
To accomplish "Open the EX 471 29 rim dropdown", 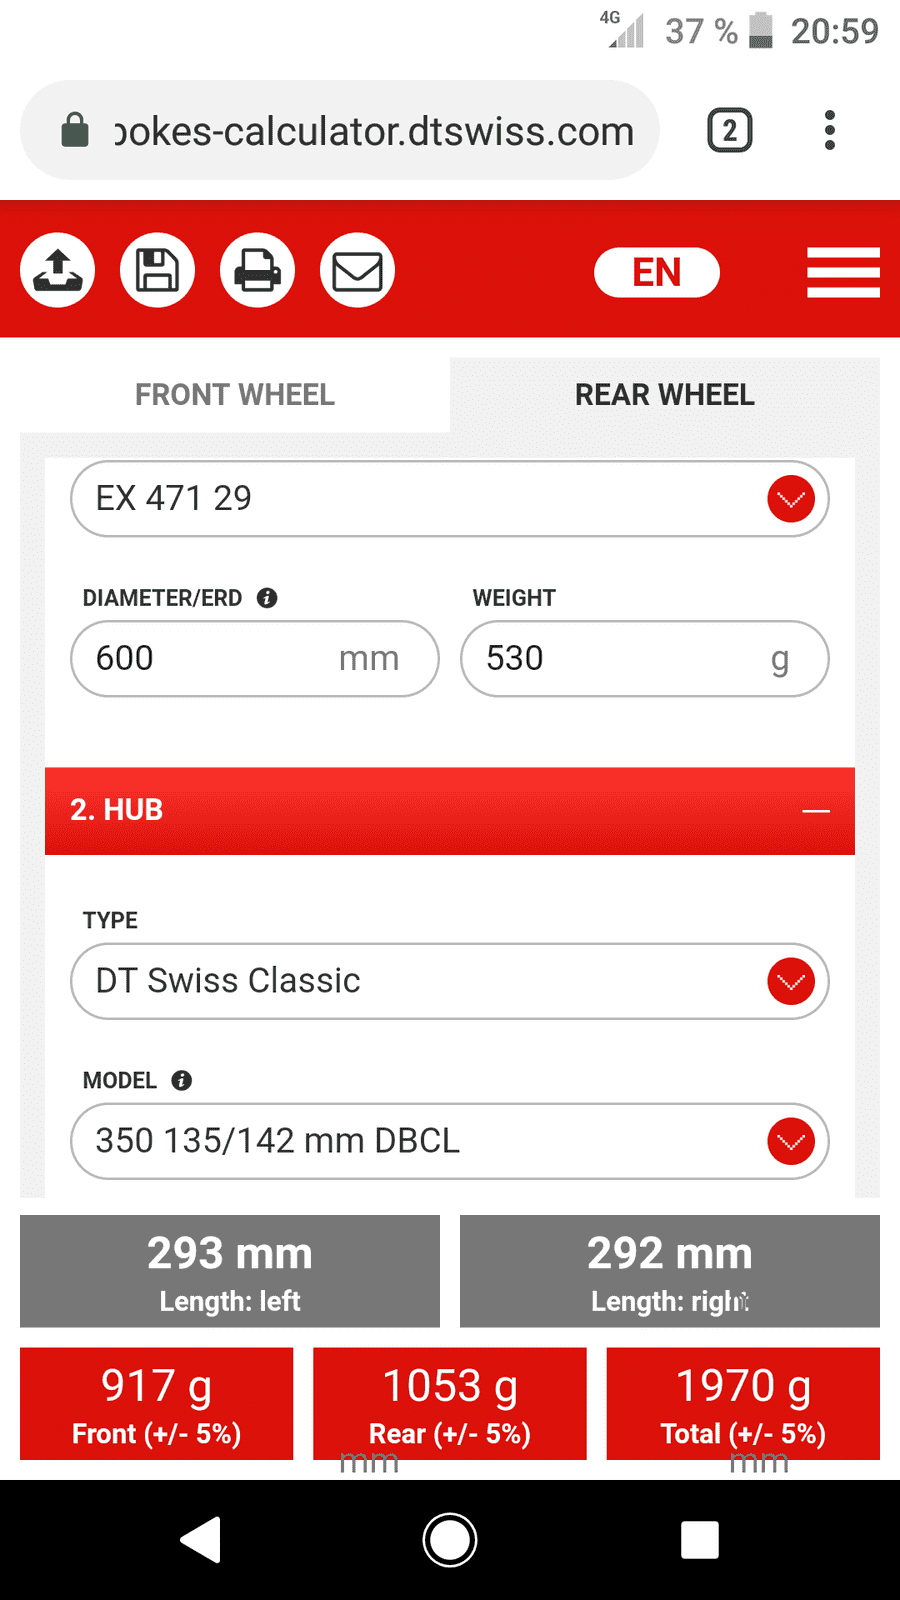I will (450, 498).
